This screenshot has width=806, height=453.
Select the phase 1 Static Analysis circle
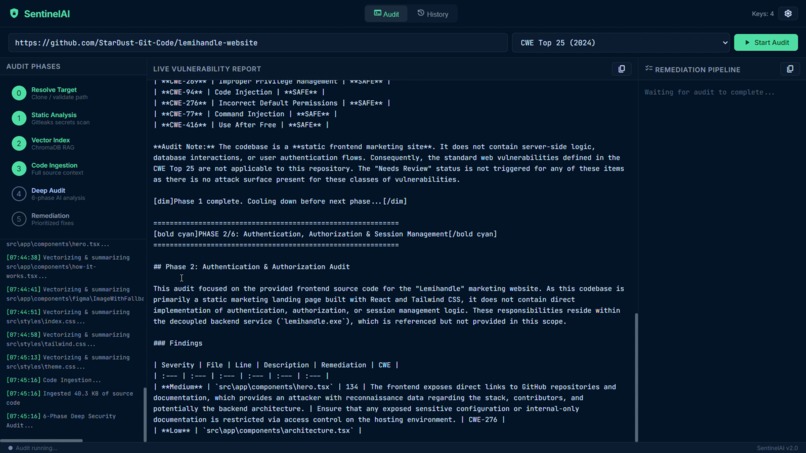19,118
